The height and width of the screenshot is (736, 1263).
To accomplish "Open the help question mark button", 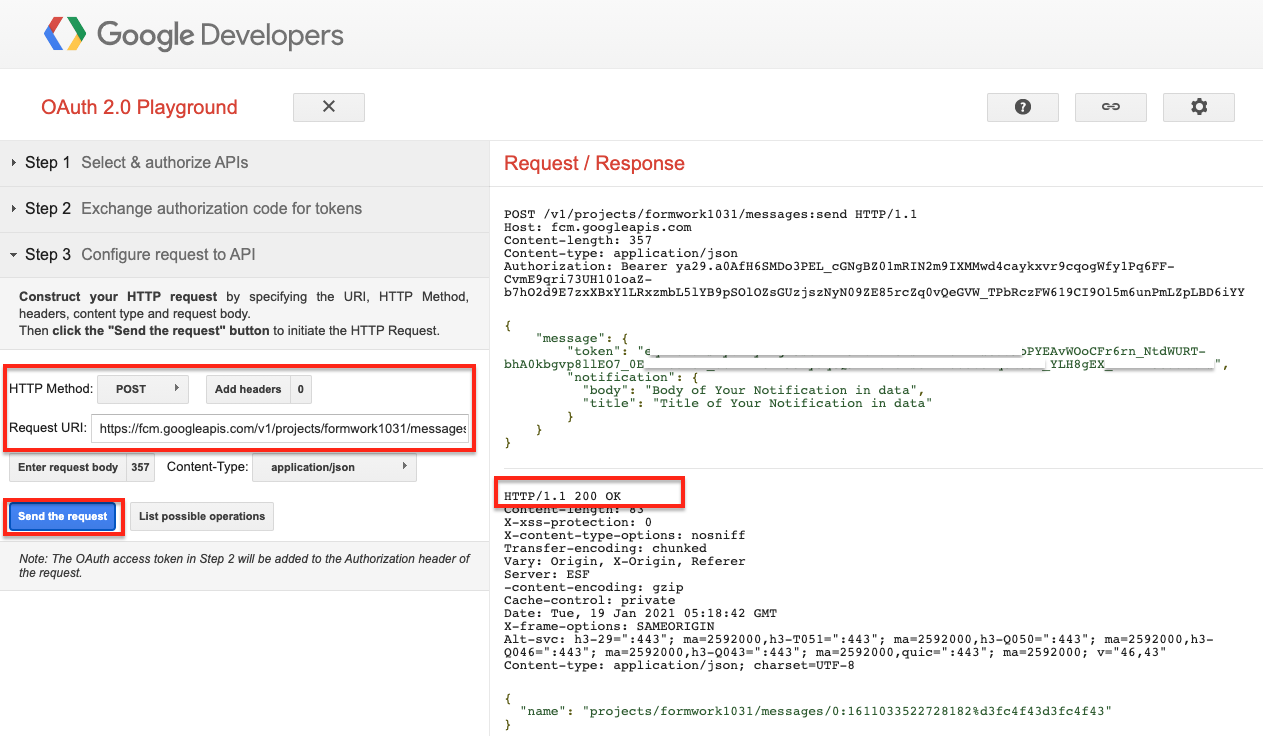I will coord(1023,107).
